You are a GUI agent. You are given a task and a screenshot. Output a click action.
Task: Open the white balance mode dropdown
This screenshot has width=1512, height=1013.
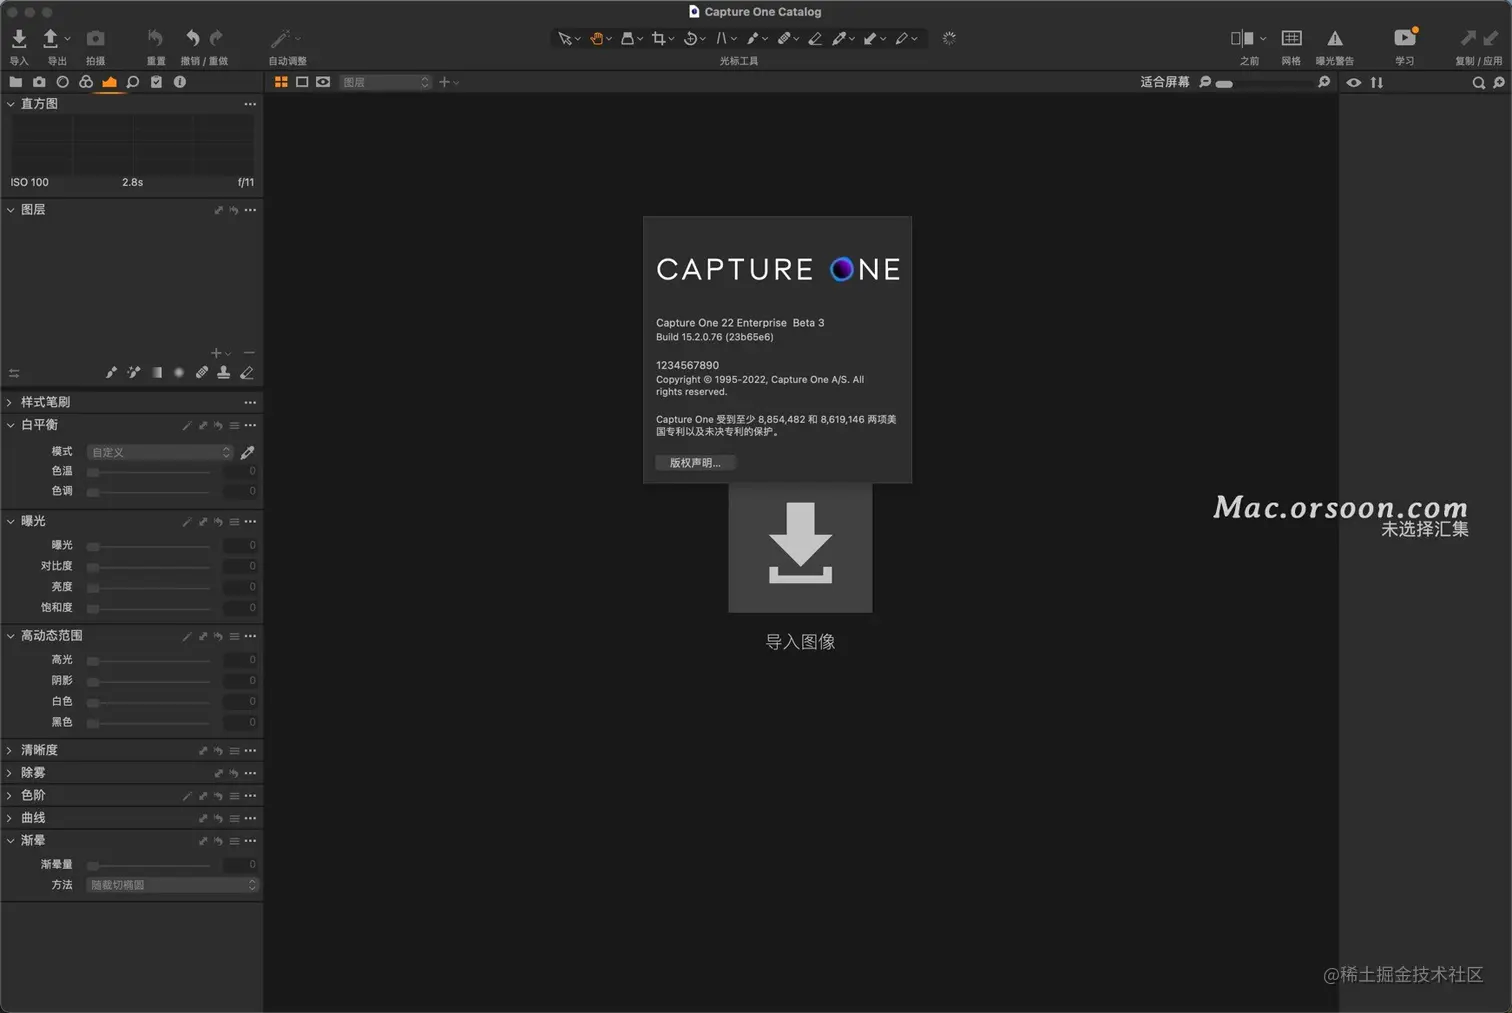pyautogui.click(x=160, y=453)
